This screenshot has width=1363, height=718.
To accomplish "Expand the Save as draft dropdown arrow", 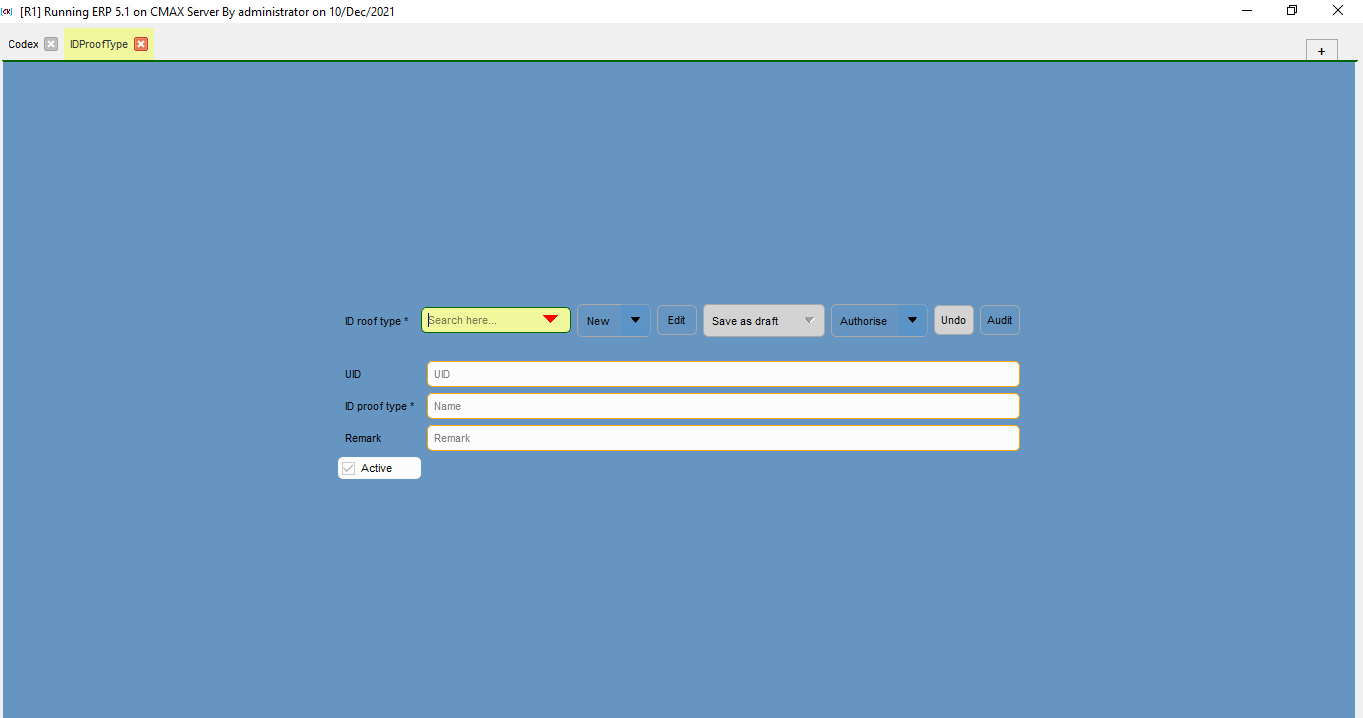I will [x=810, y=321].
